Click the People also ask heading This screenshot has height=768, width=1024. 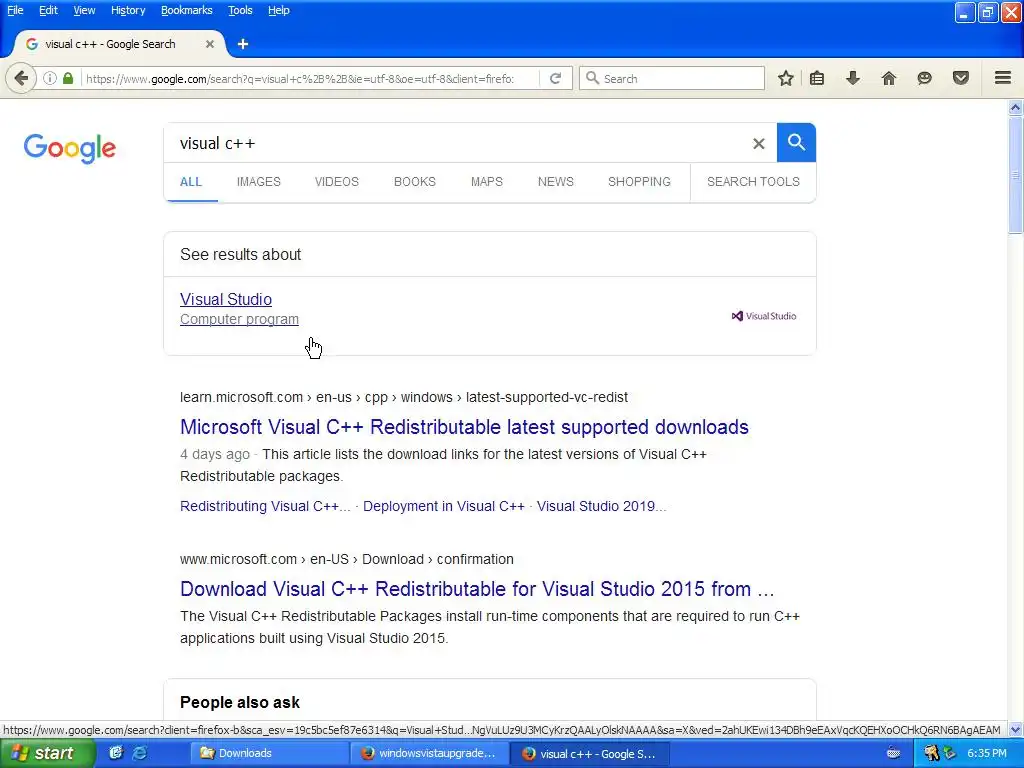click(x=240, y=702)
